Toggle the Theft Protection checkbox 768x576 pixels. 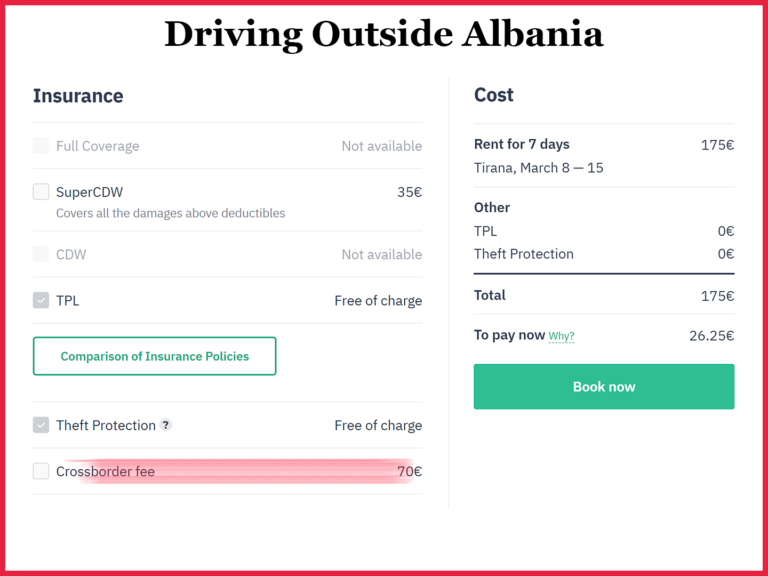coord(41,425)
